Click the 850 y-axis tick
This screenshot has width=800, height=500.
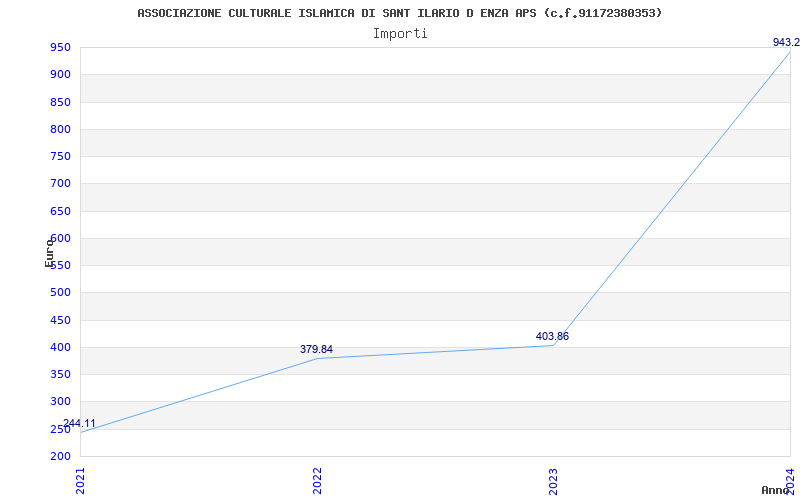(60, 102)
